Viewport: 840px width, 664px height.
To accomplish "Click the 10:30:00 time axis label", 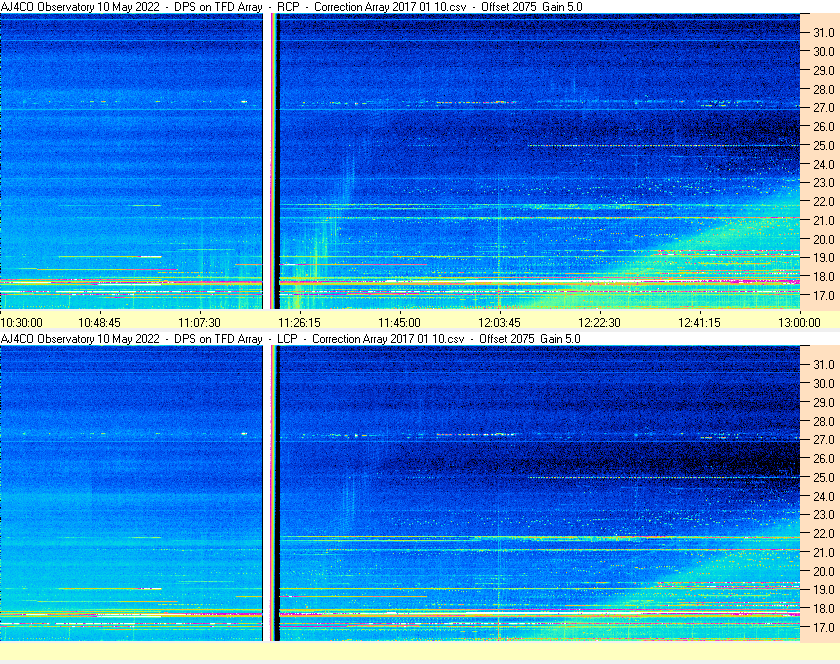I will (x=21, y=323).
